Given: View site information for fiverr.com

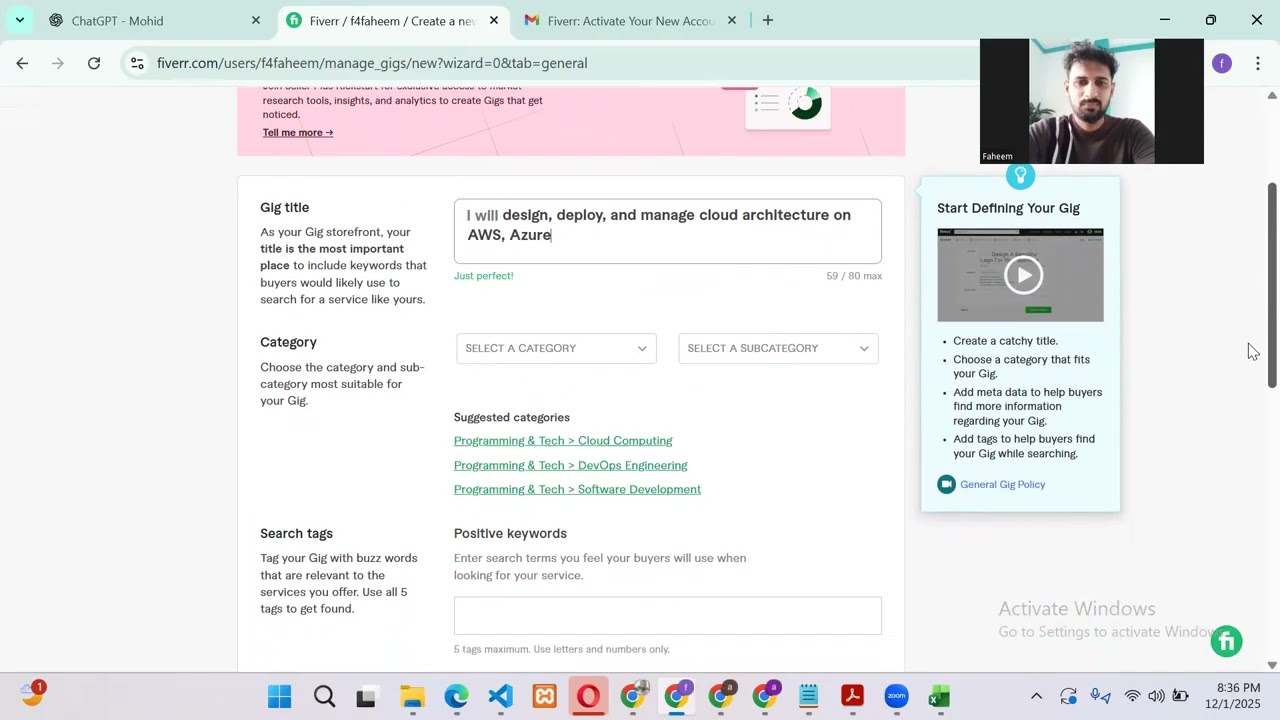Looking at the screenshot, I should 137,63.
